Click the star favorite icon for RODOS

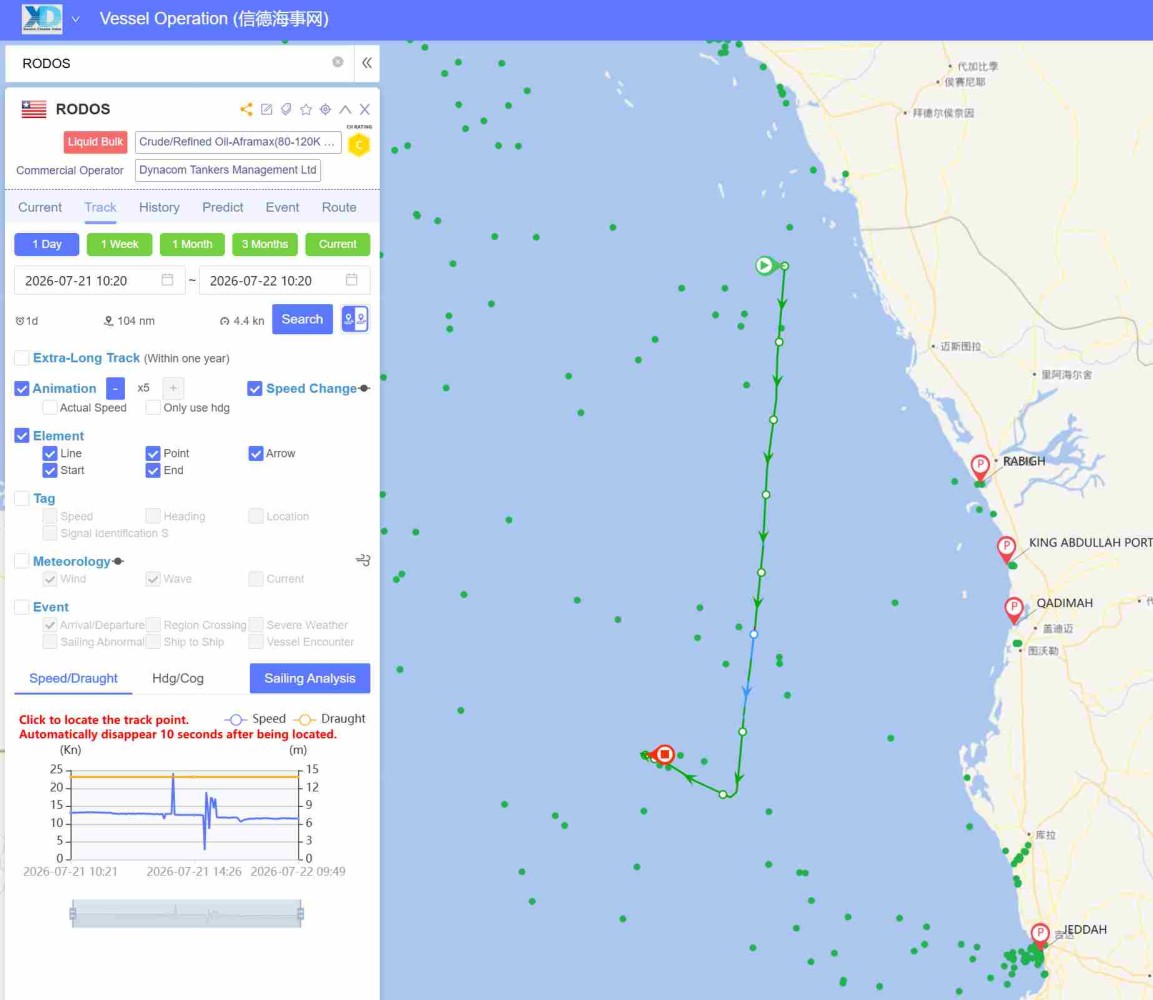pyautogui.click(x=306, y=110)
